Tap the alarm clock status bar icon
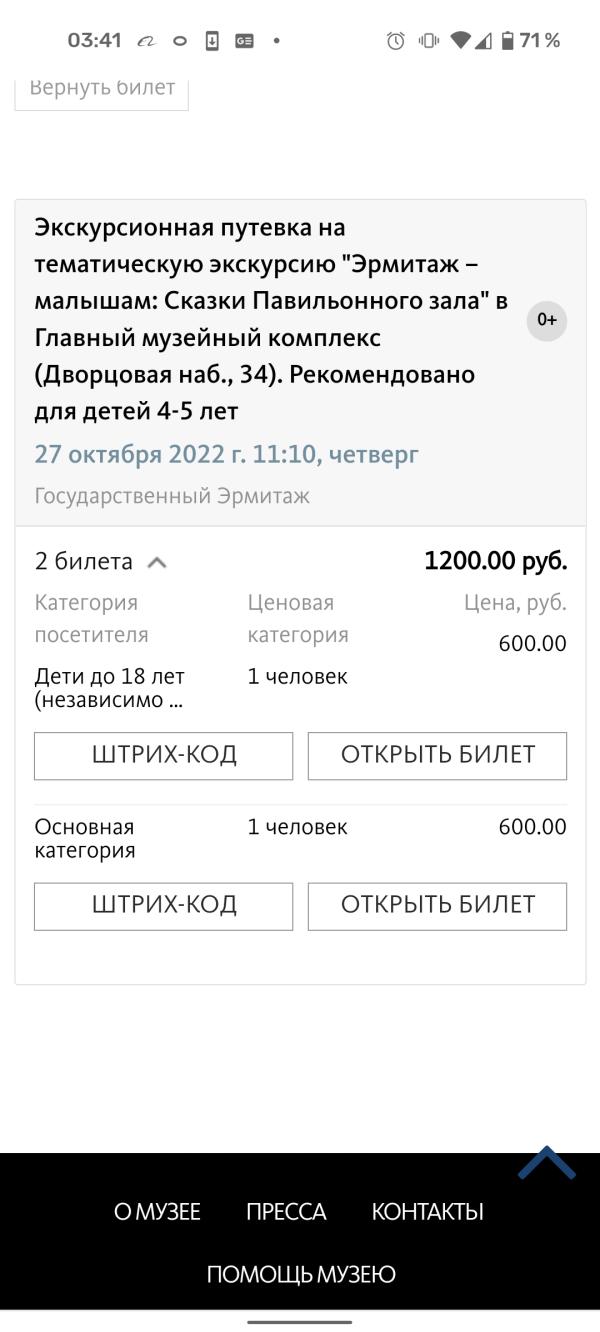The height and width of the screenshot is (1332, 600). click(x=396, y=41)
